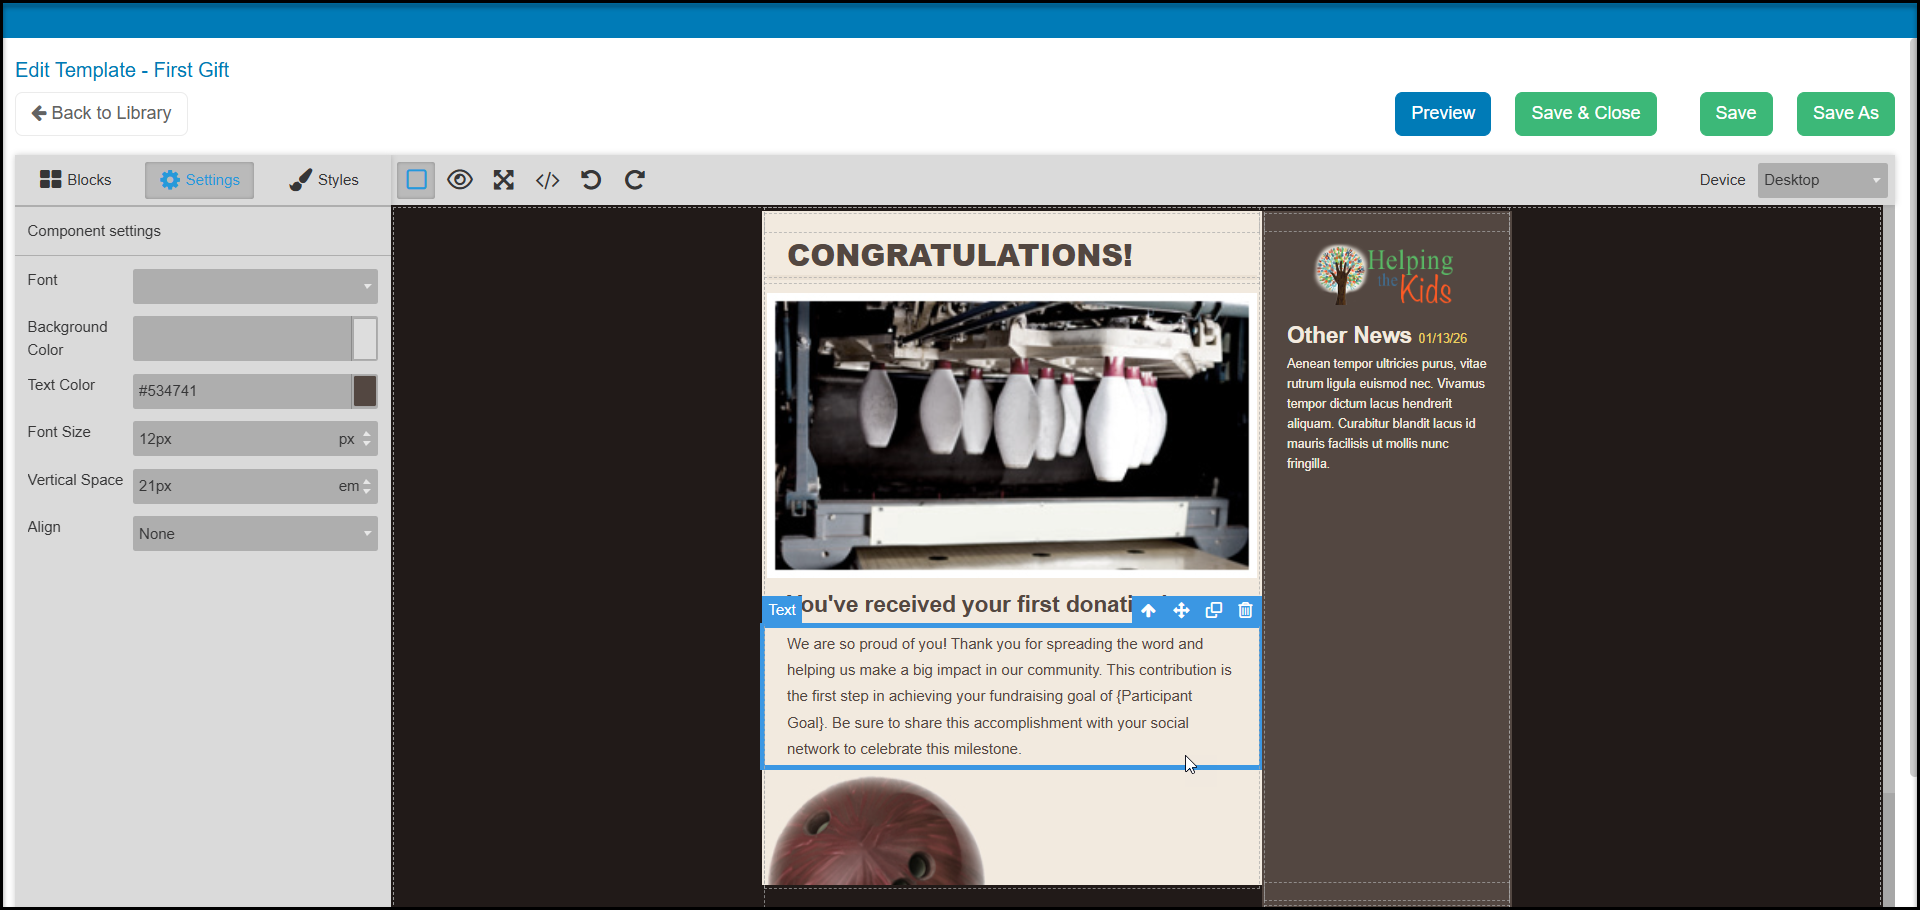Click the canvas vertical scrollbar
1920x910 pixels.
pos(1888,500)
